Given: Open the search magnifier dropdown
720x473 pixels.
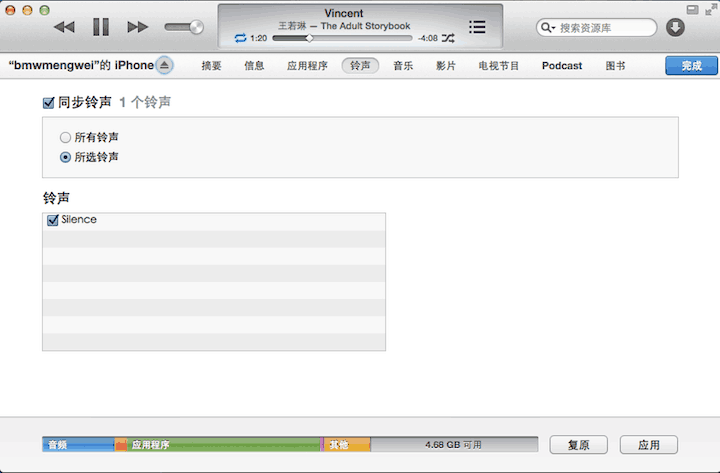Looking at the screenshot, I should [x=547, y=28].
